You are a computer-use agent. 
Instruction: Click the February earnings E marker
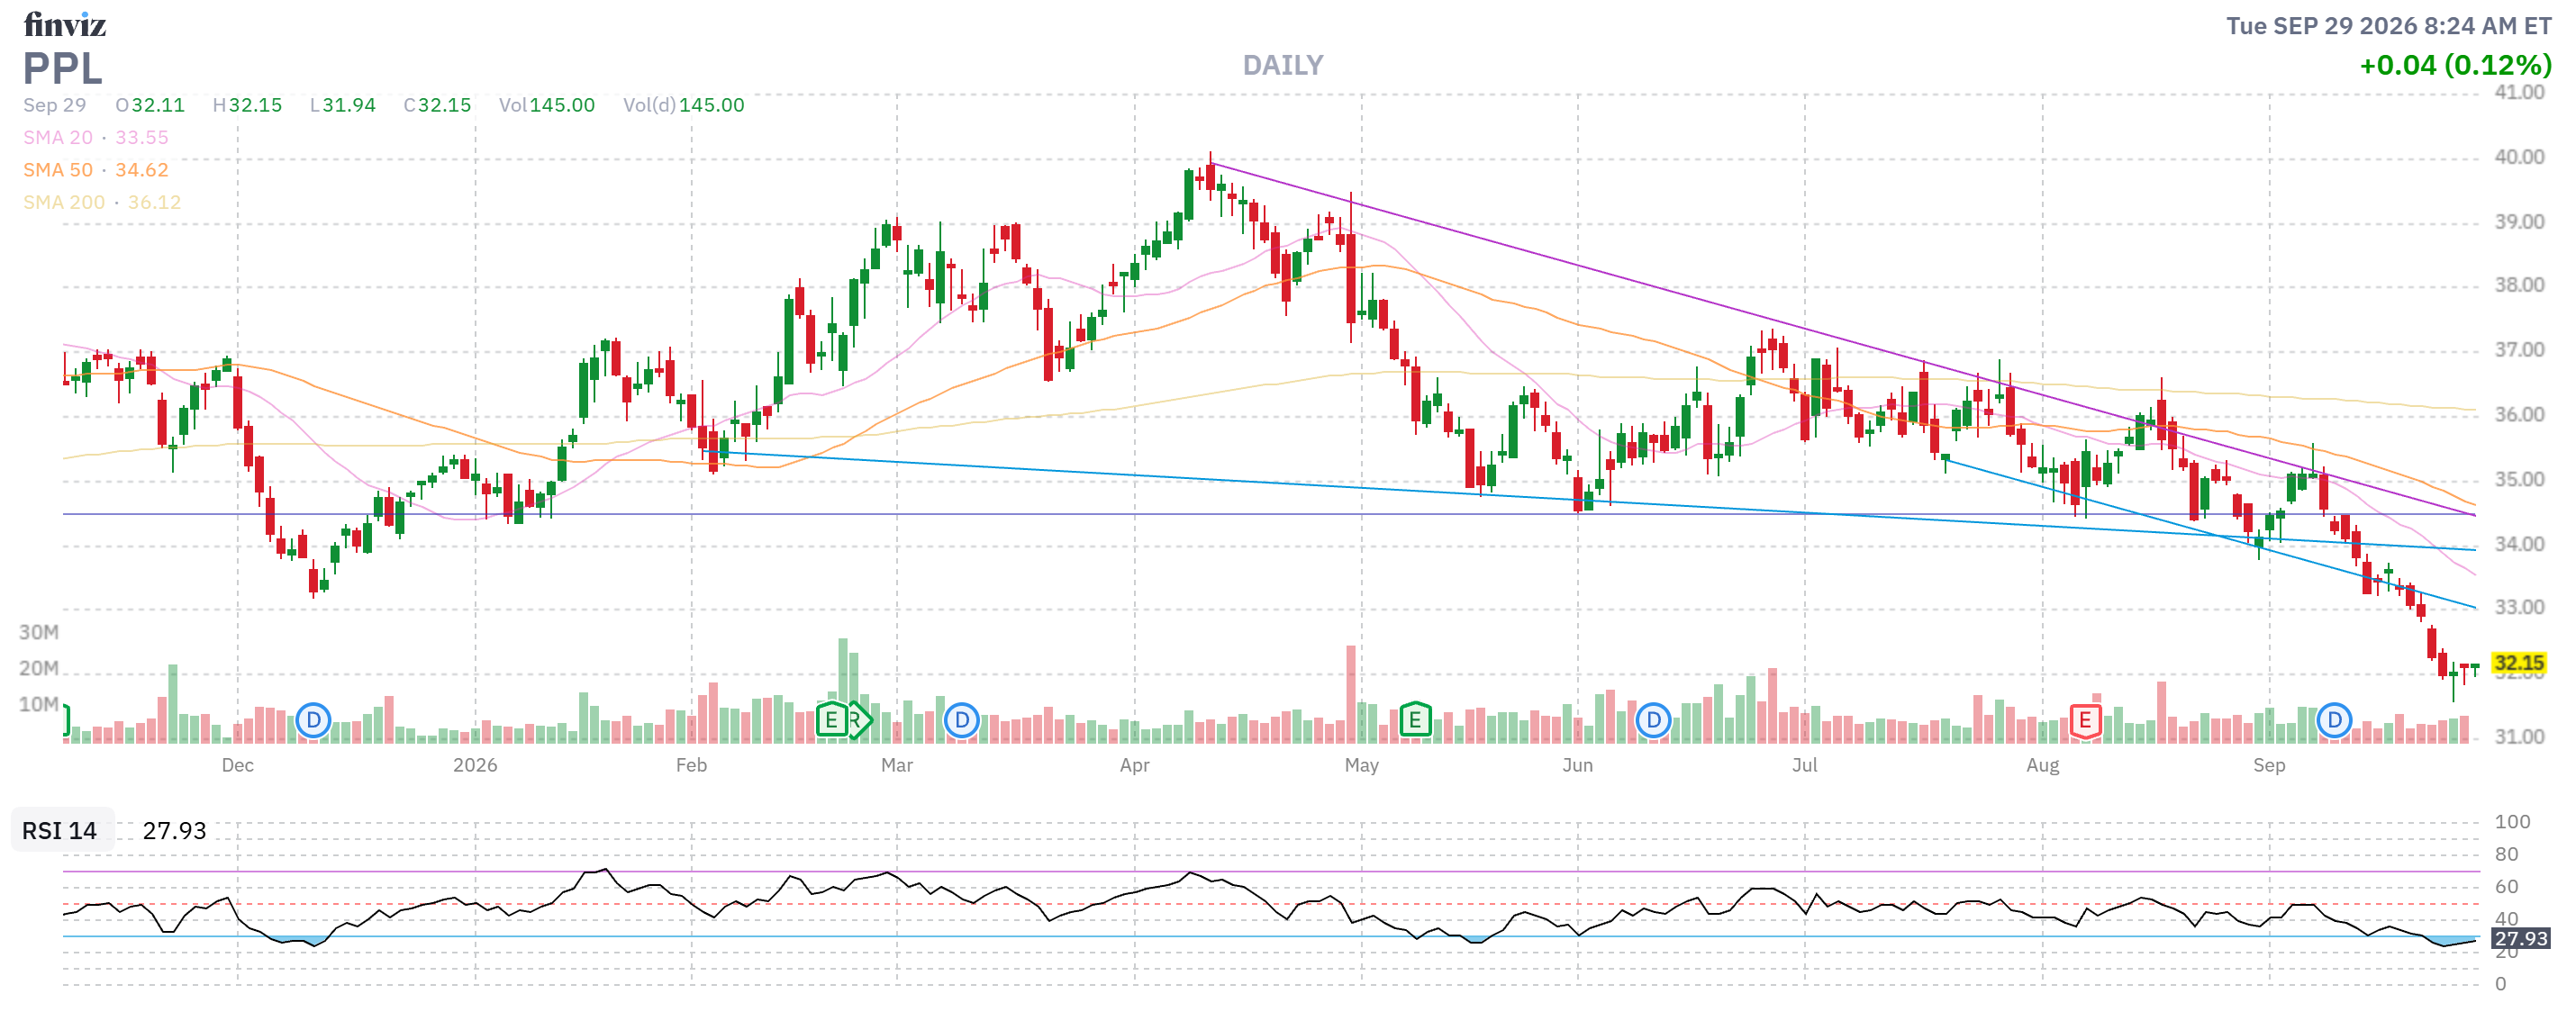point(831,720)
